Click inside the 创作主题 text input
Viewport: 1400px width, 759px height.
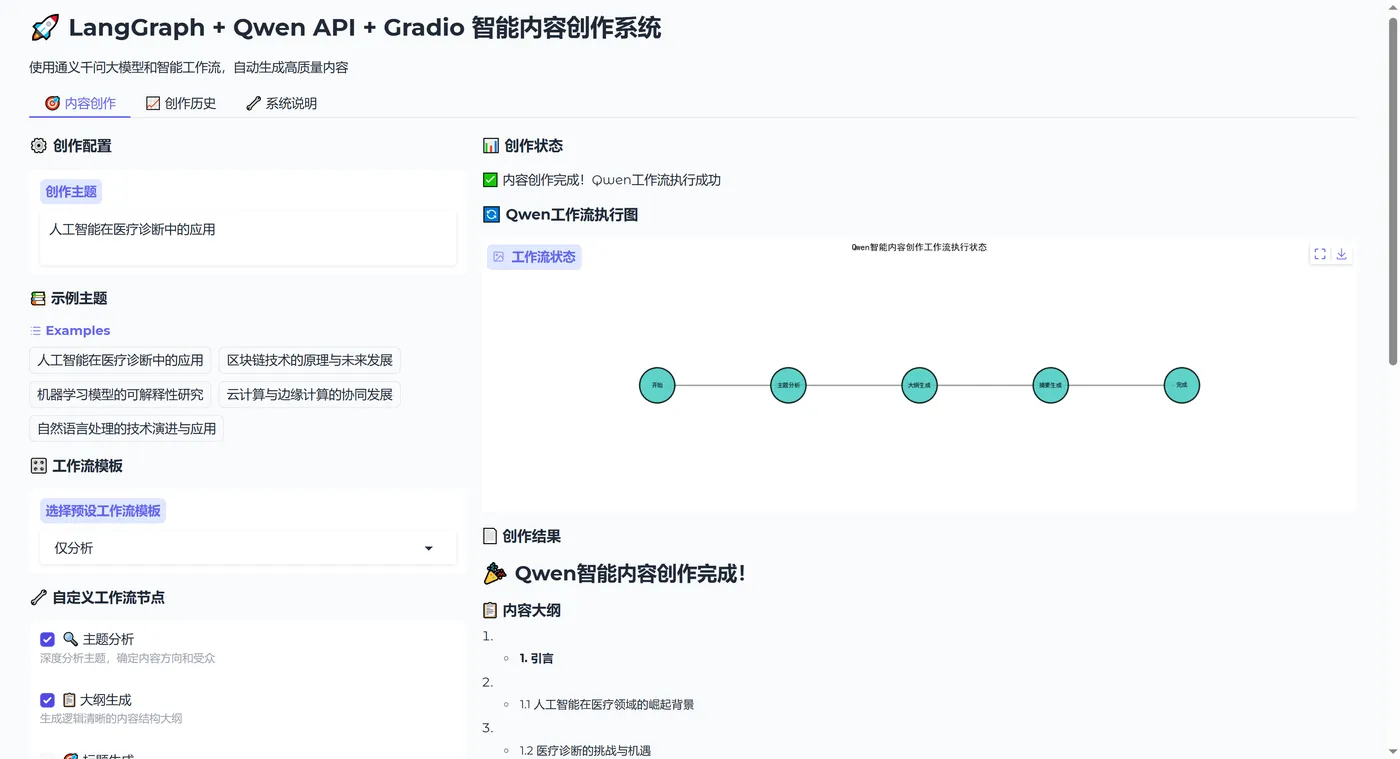(247, 237)
